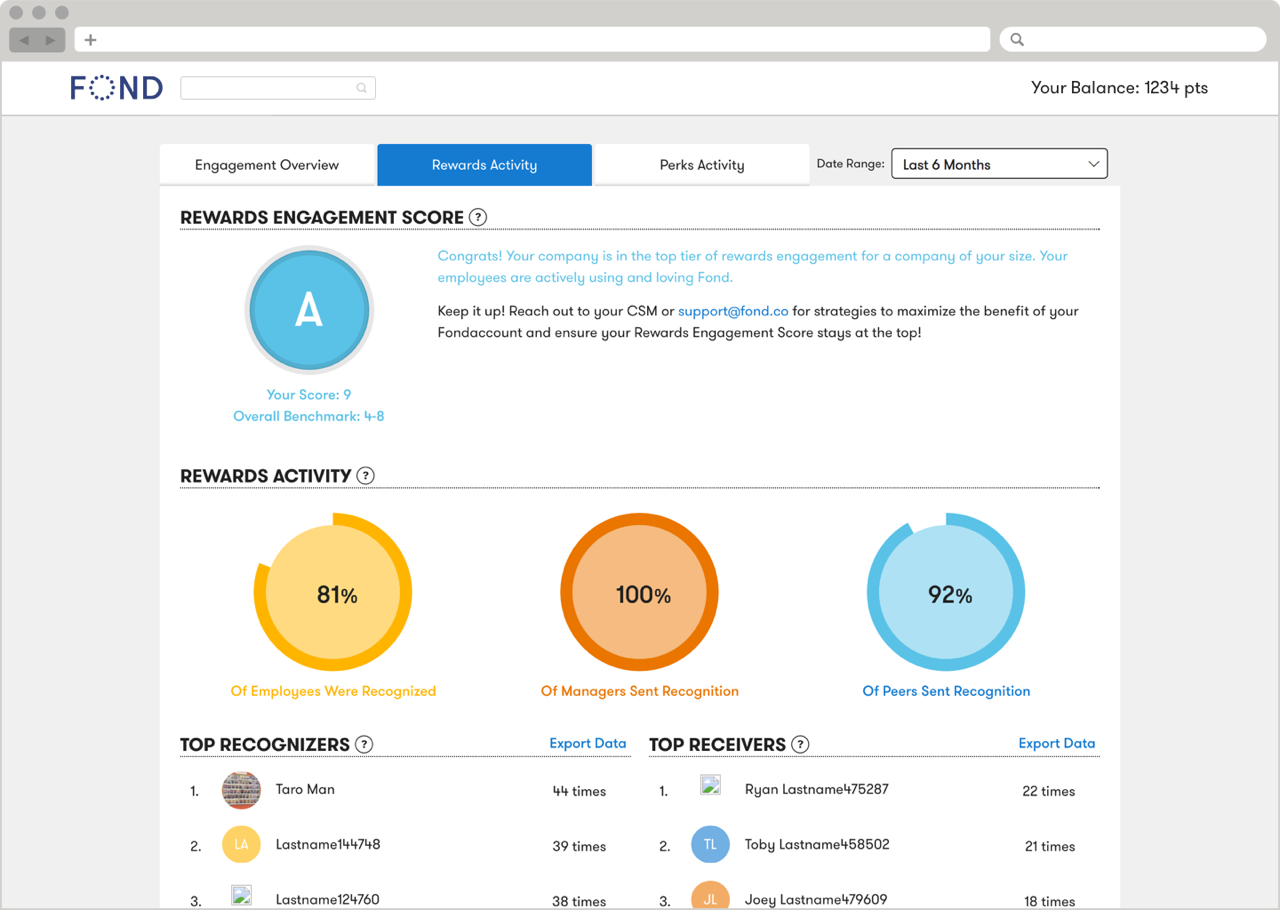Click '39 times' count
This screenshot has height=910, width=1280.
click(x=580, y=846)
